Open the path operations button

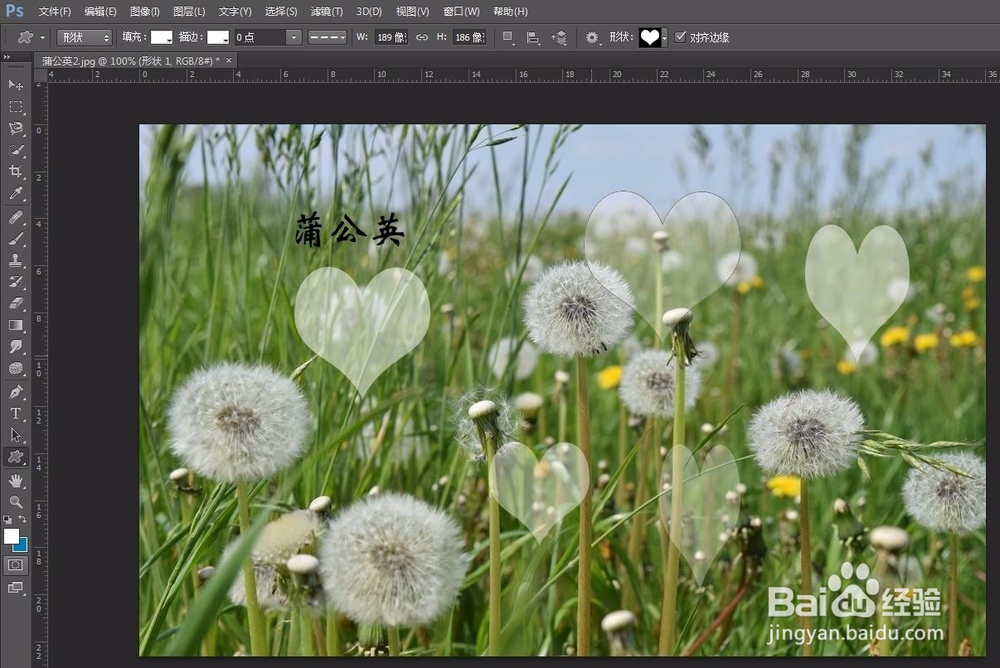(x=508, y=38)
